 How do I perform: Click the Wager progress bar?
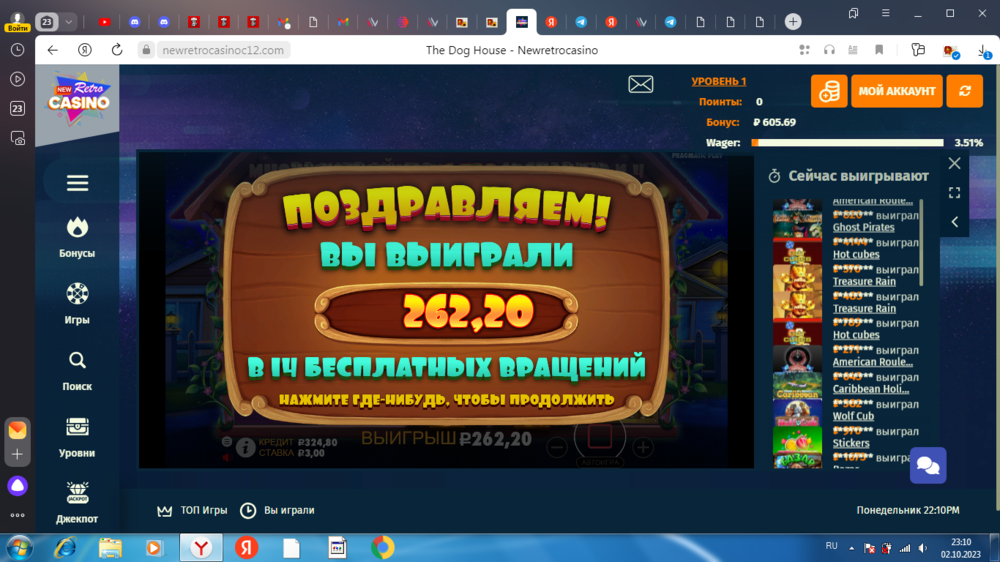click(x=847, y=143)
